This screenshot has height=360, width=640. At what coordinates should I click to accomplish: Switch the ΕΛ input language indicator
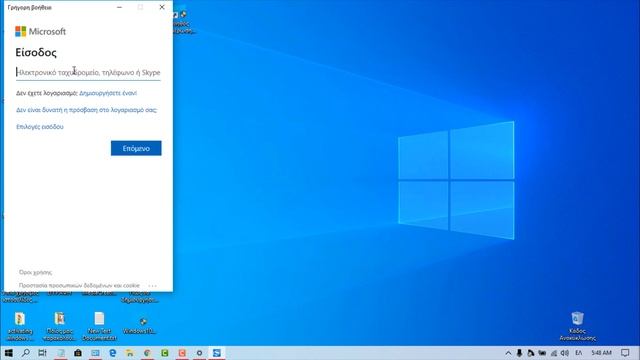click(578, 353)
